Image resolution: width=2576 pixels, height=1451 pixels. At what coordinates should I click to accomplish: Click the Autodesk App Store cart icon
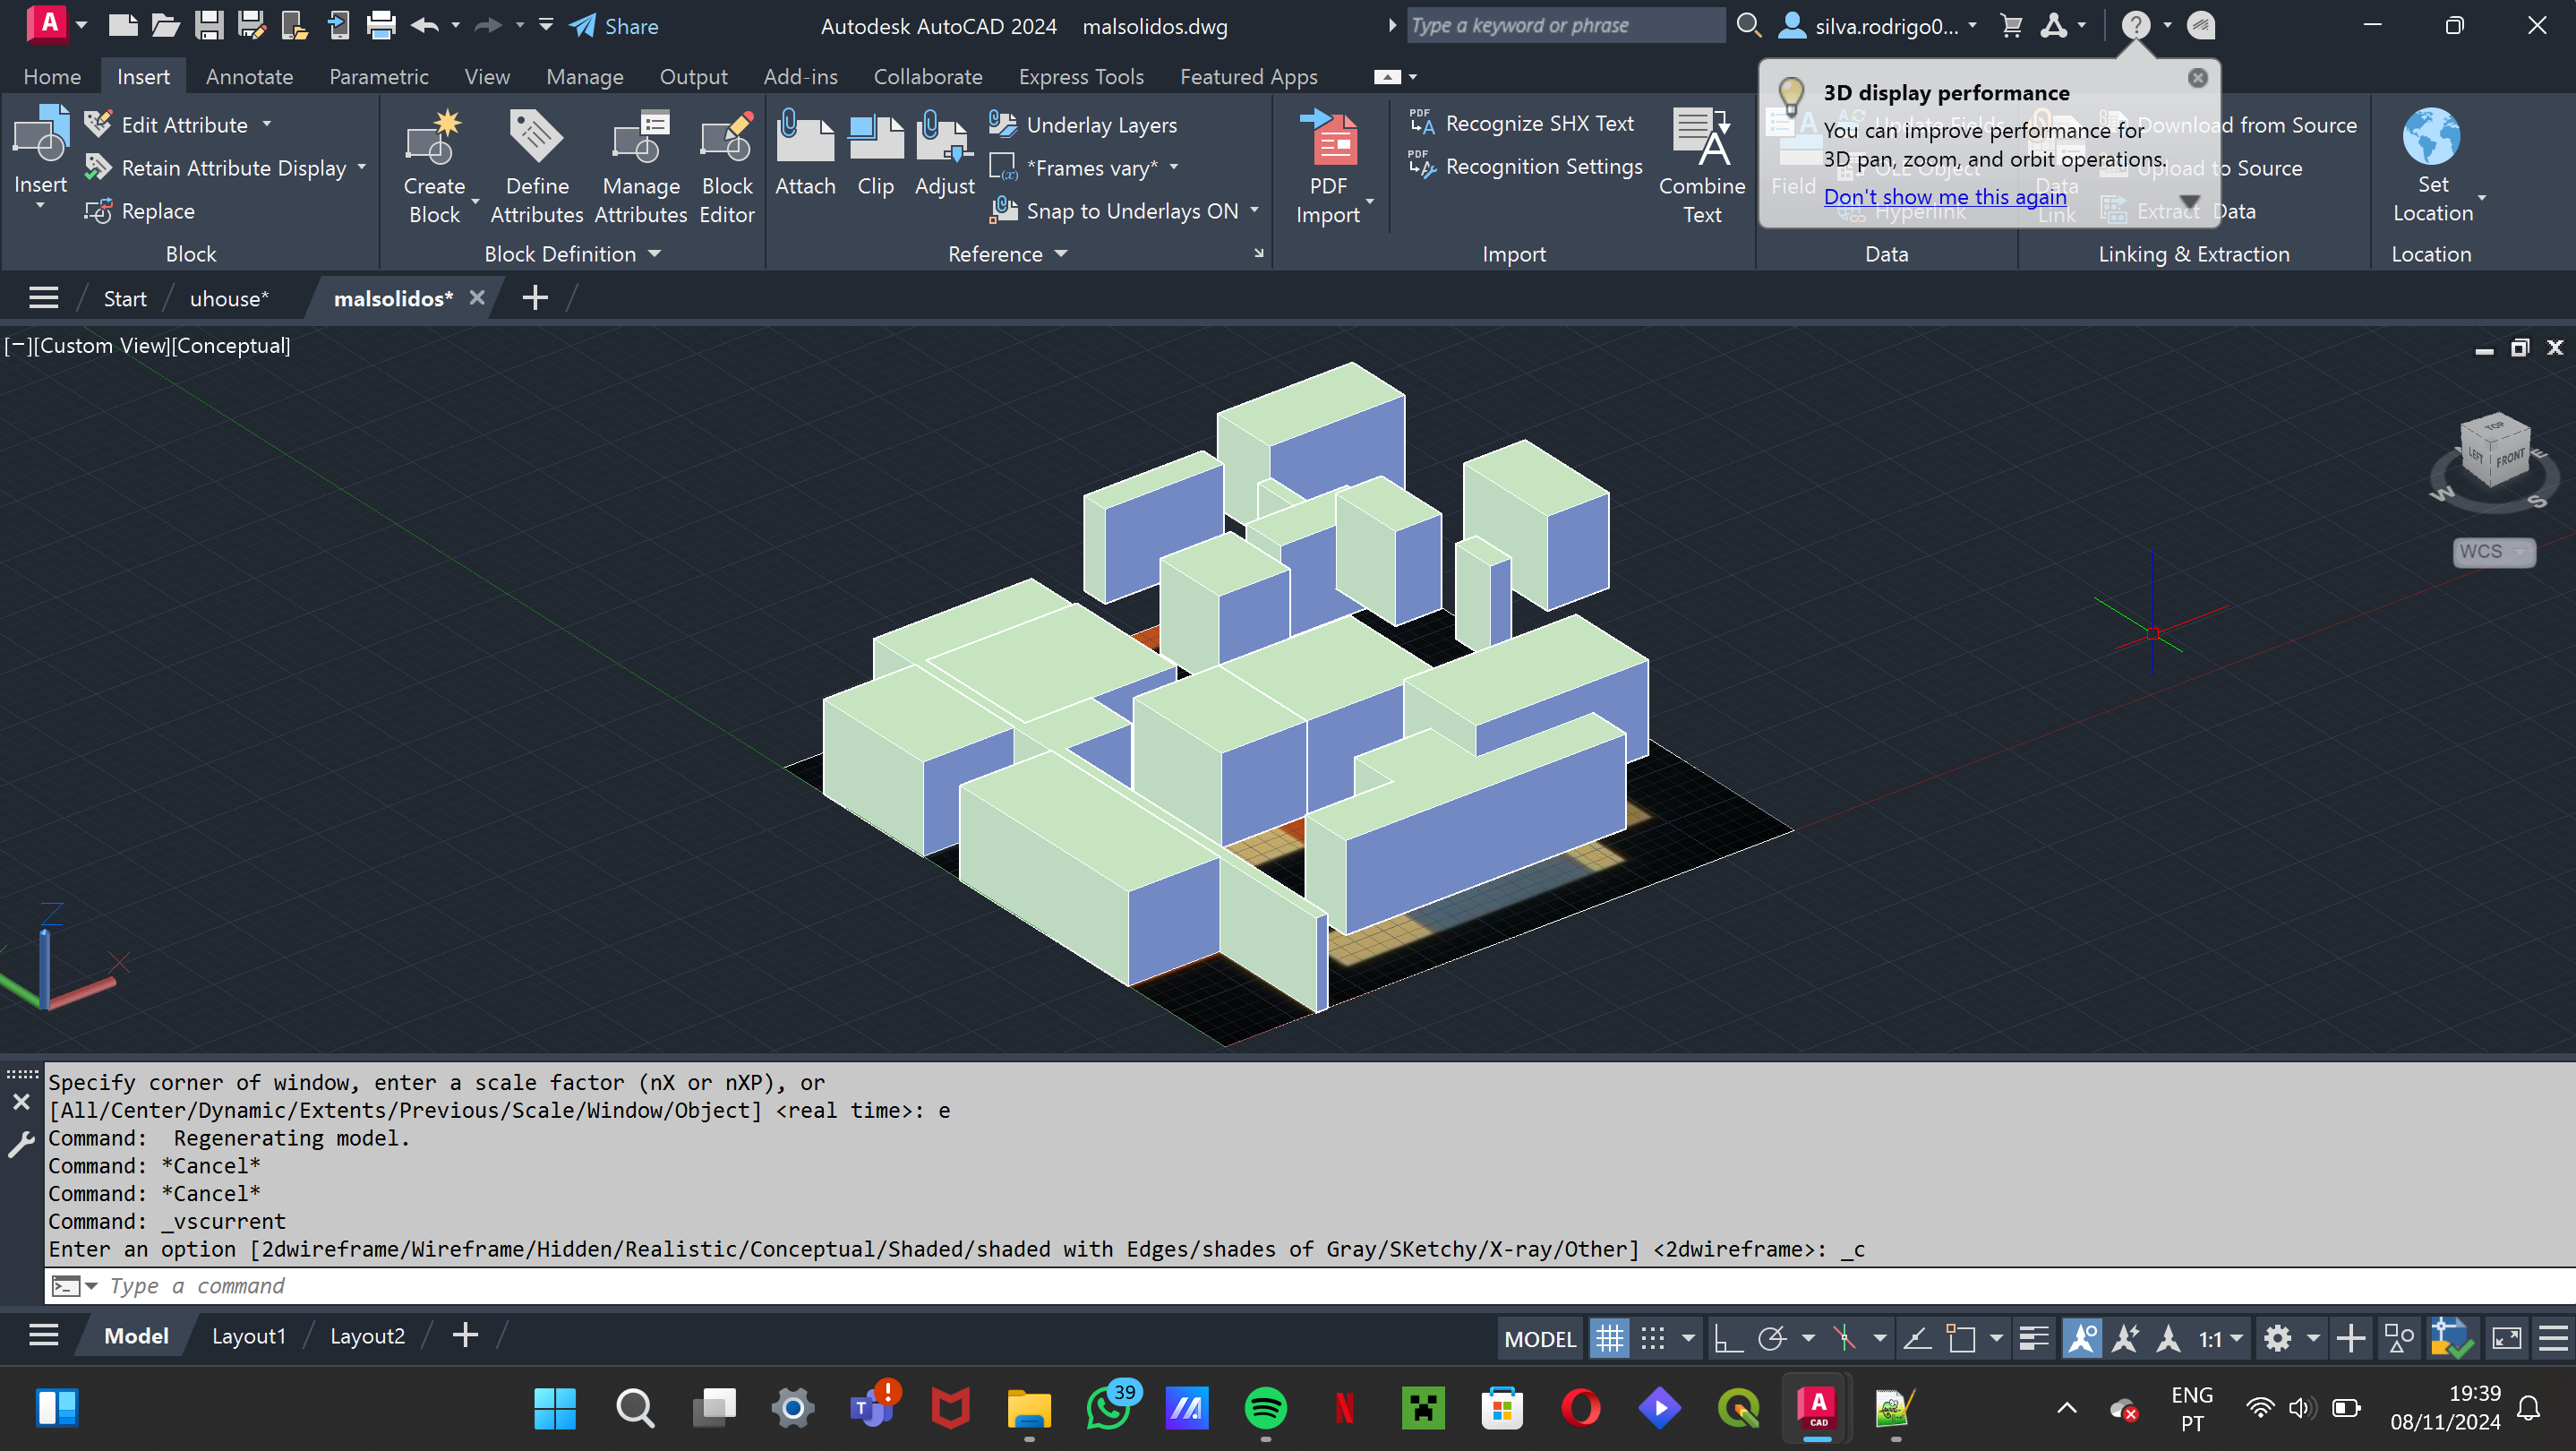click(x=2011, y=26)
